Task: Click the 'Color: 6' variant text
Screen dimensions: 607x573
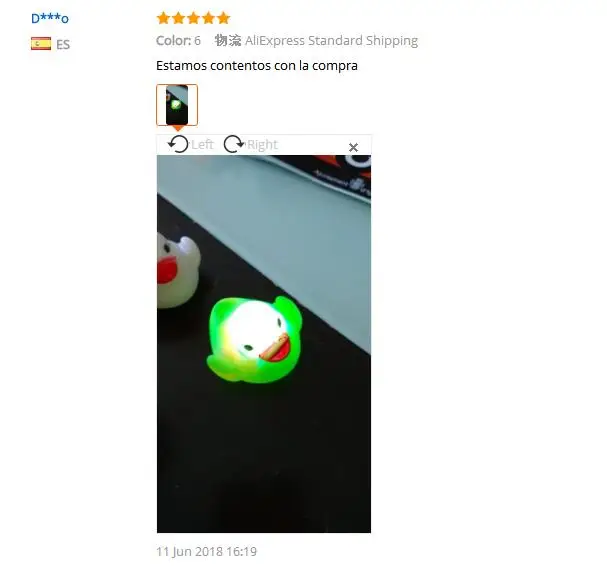Action: pos(178,41)
